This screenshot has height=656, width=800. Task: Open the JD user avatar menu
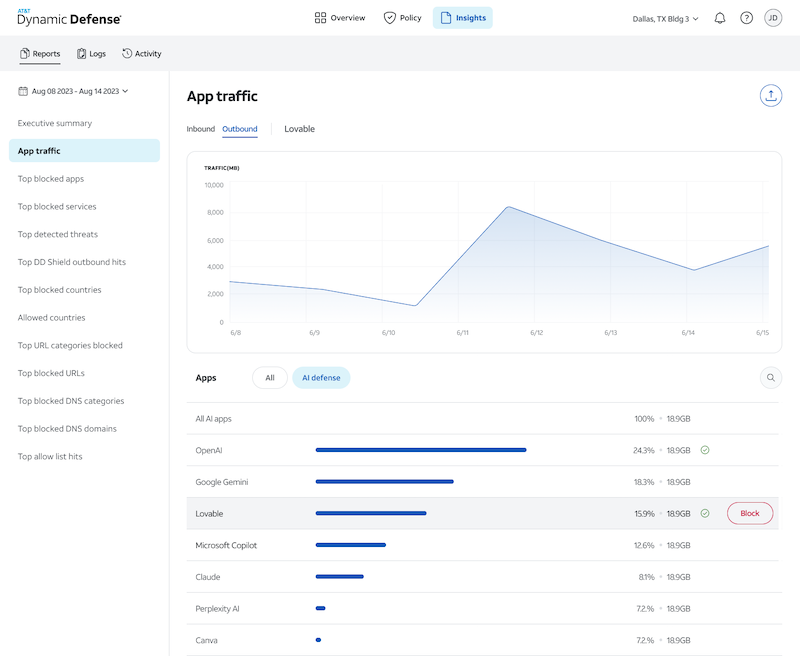773,18
